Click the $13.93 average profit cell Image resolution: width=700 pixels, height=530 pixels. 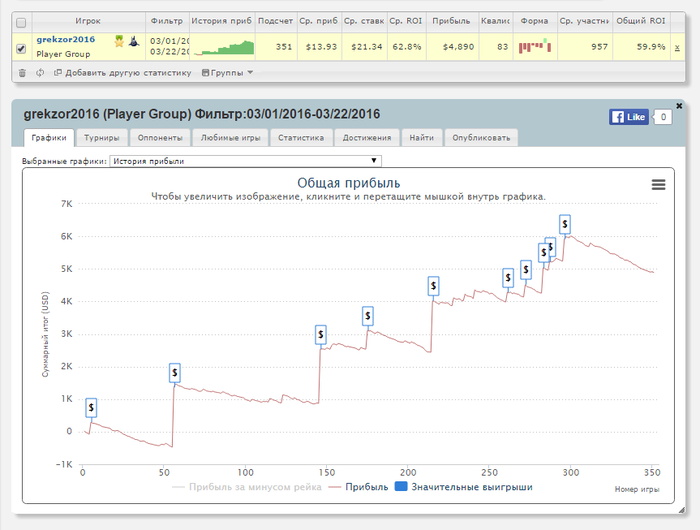(x=321, y=46)
